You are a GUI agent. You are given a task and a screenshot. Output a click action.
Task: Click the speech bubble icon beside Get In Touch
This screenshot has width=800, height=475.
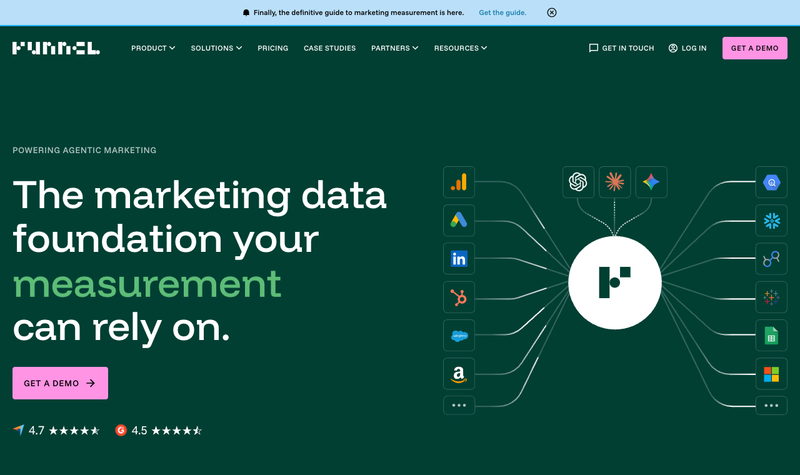pyautogui.click(x=593, y=48)
